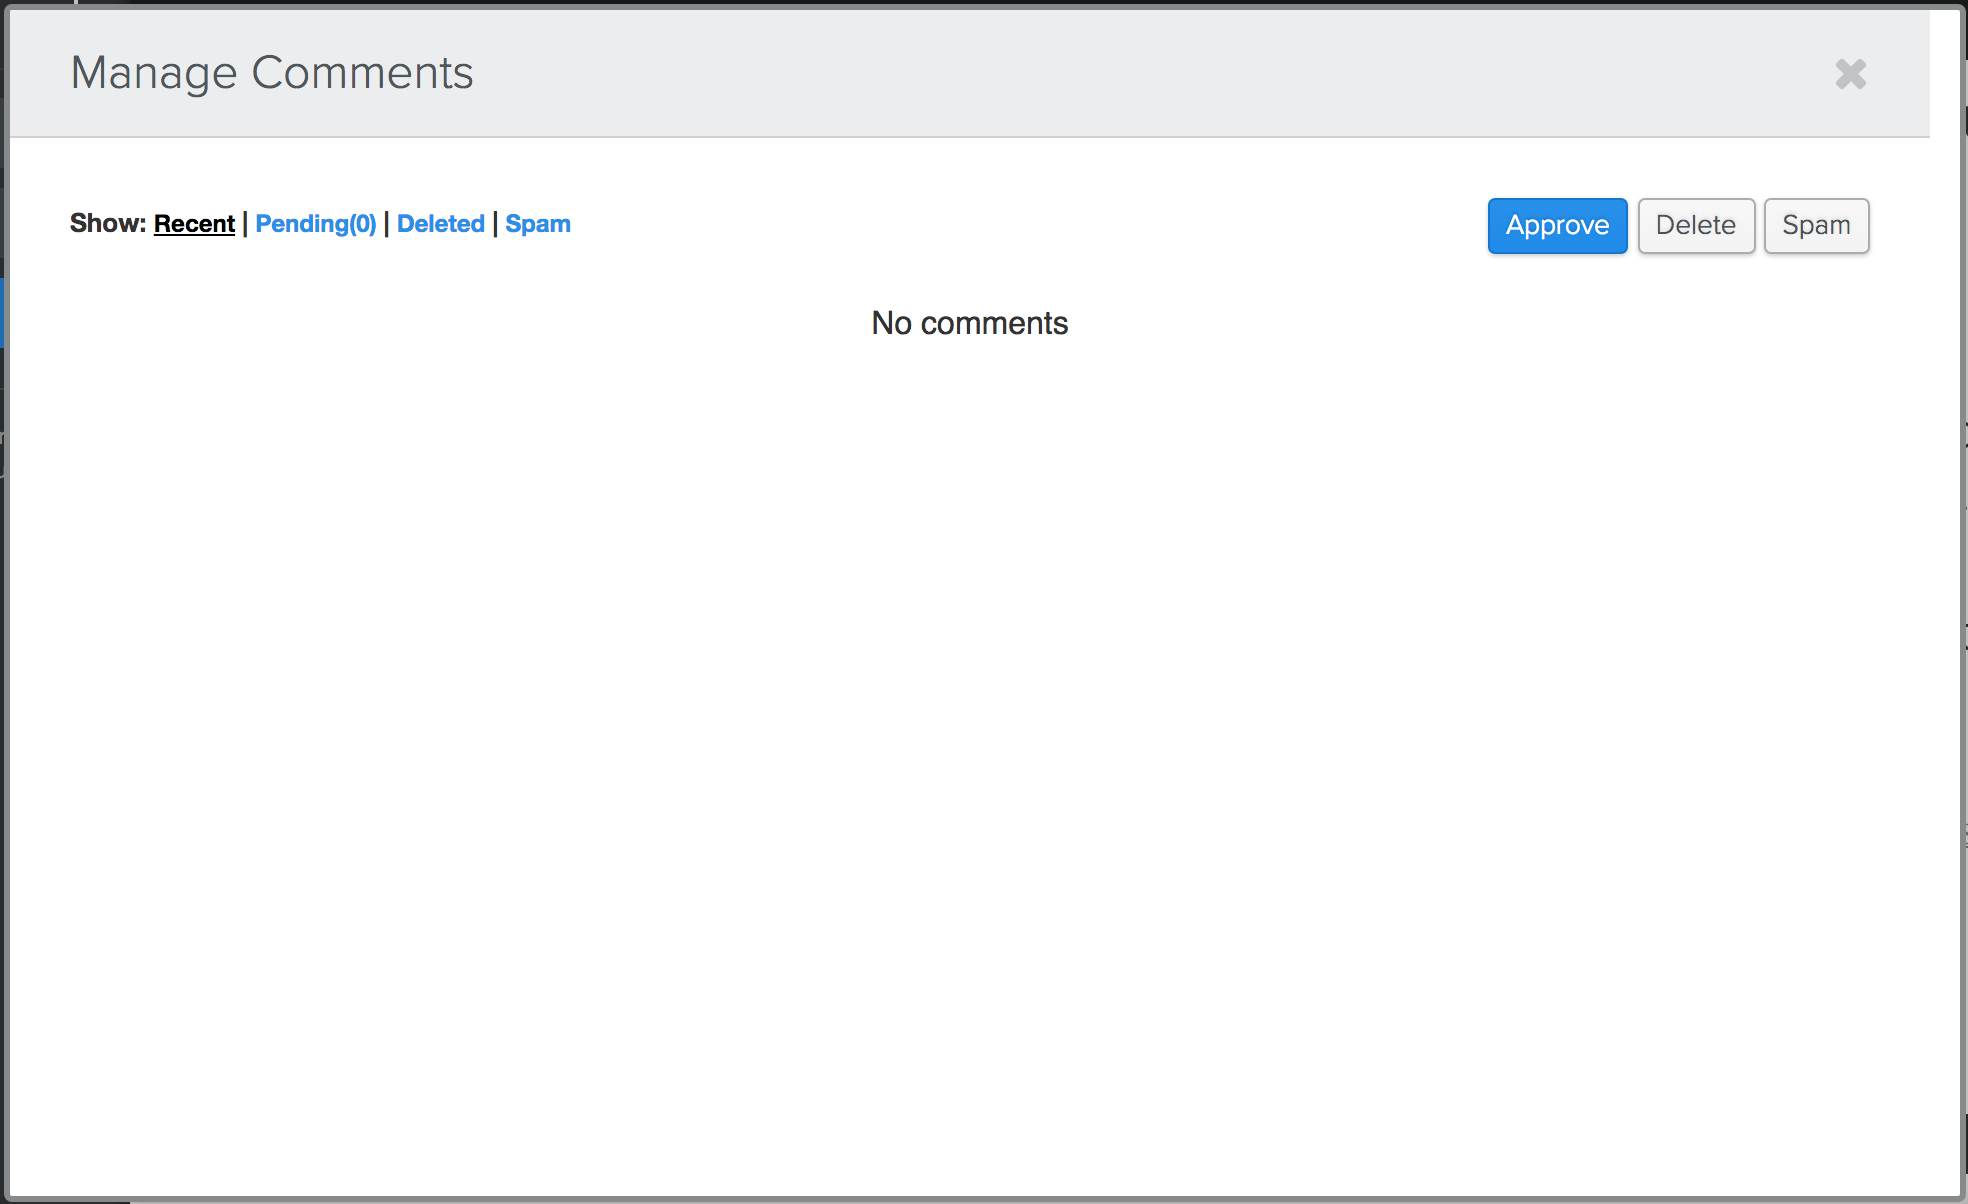
Task: Toggle to the Deleted comments filter
Action: (x=440, y=223)
